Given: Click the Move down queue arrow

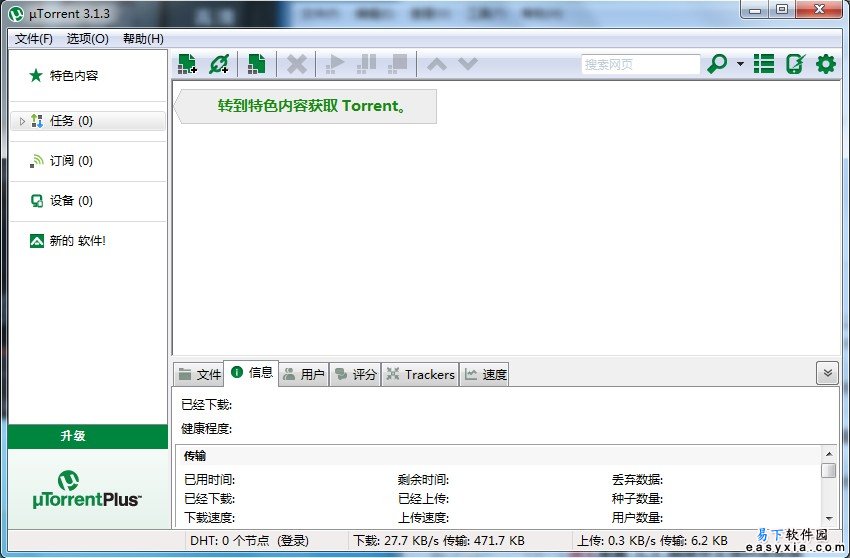Looking at the screenshot, I should 467,64.
